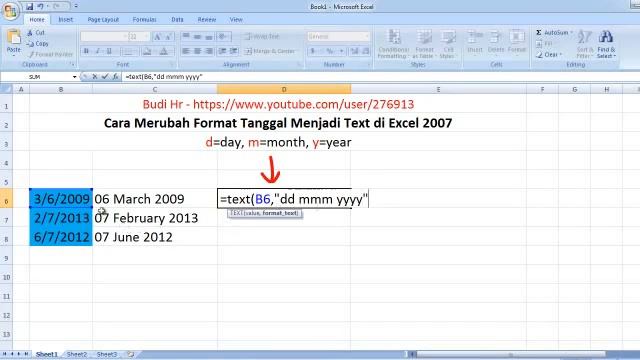
Task: Open the Cell Styles gallery
Action: pyautogui.click(x=447, y=44)
